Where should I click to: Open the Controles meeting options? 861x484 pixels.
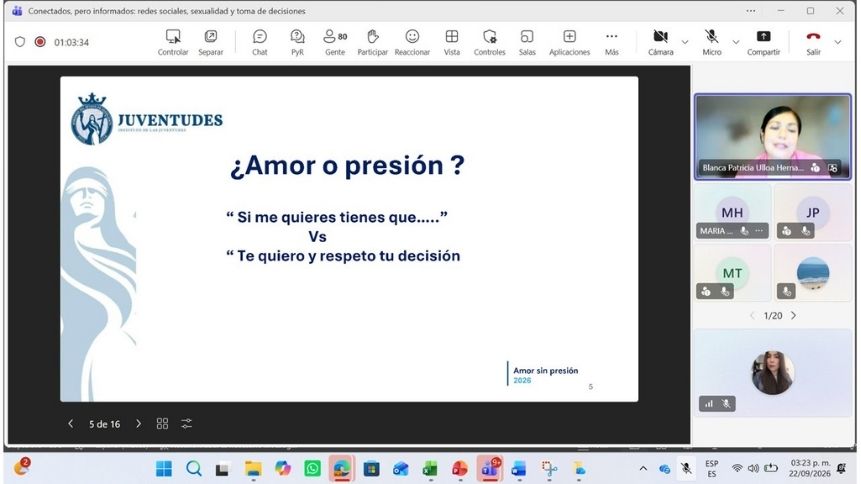coord(489,42)
